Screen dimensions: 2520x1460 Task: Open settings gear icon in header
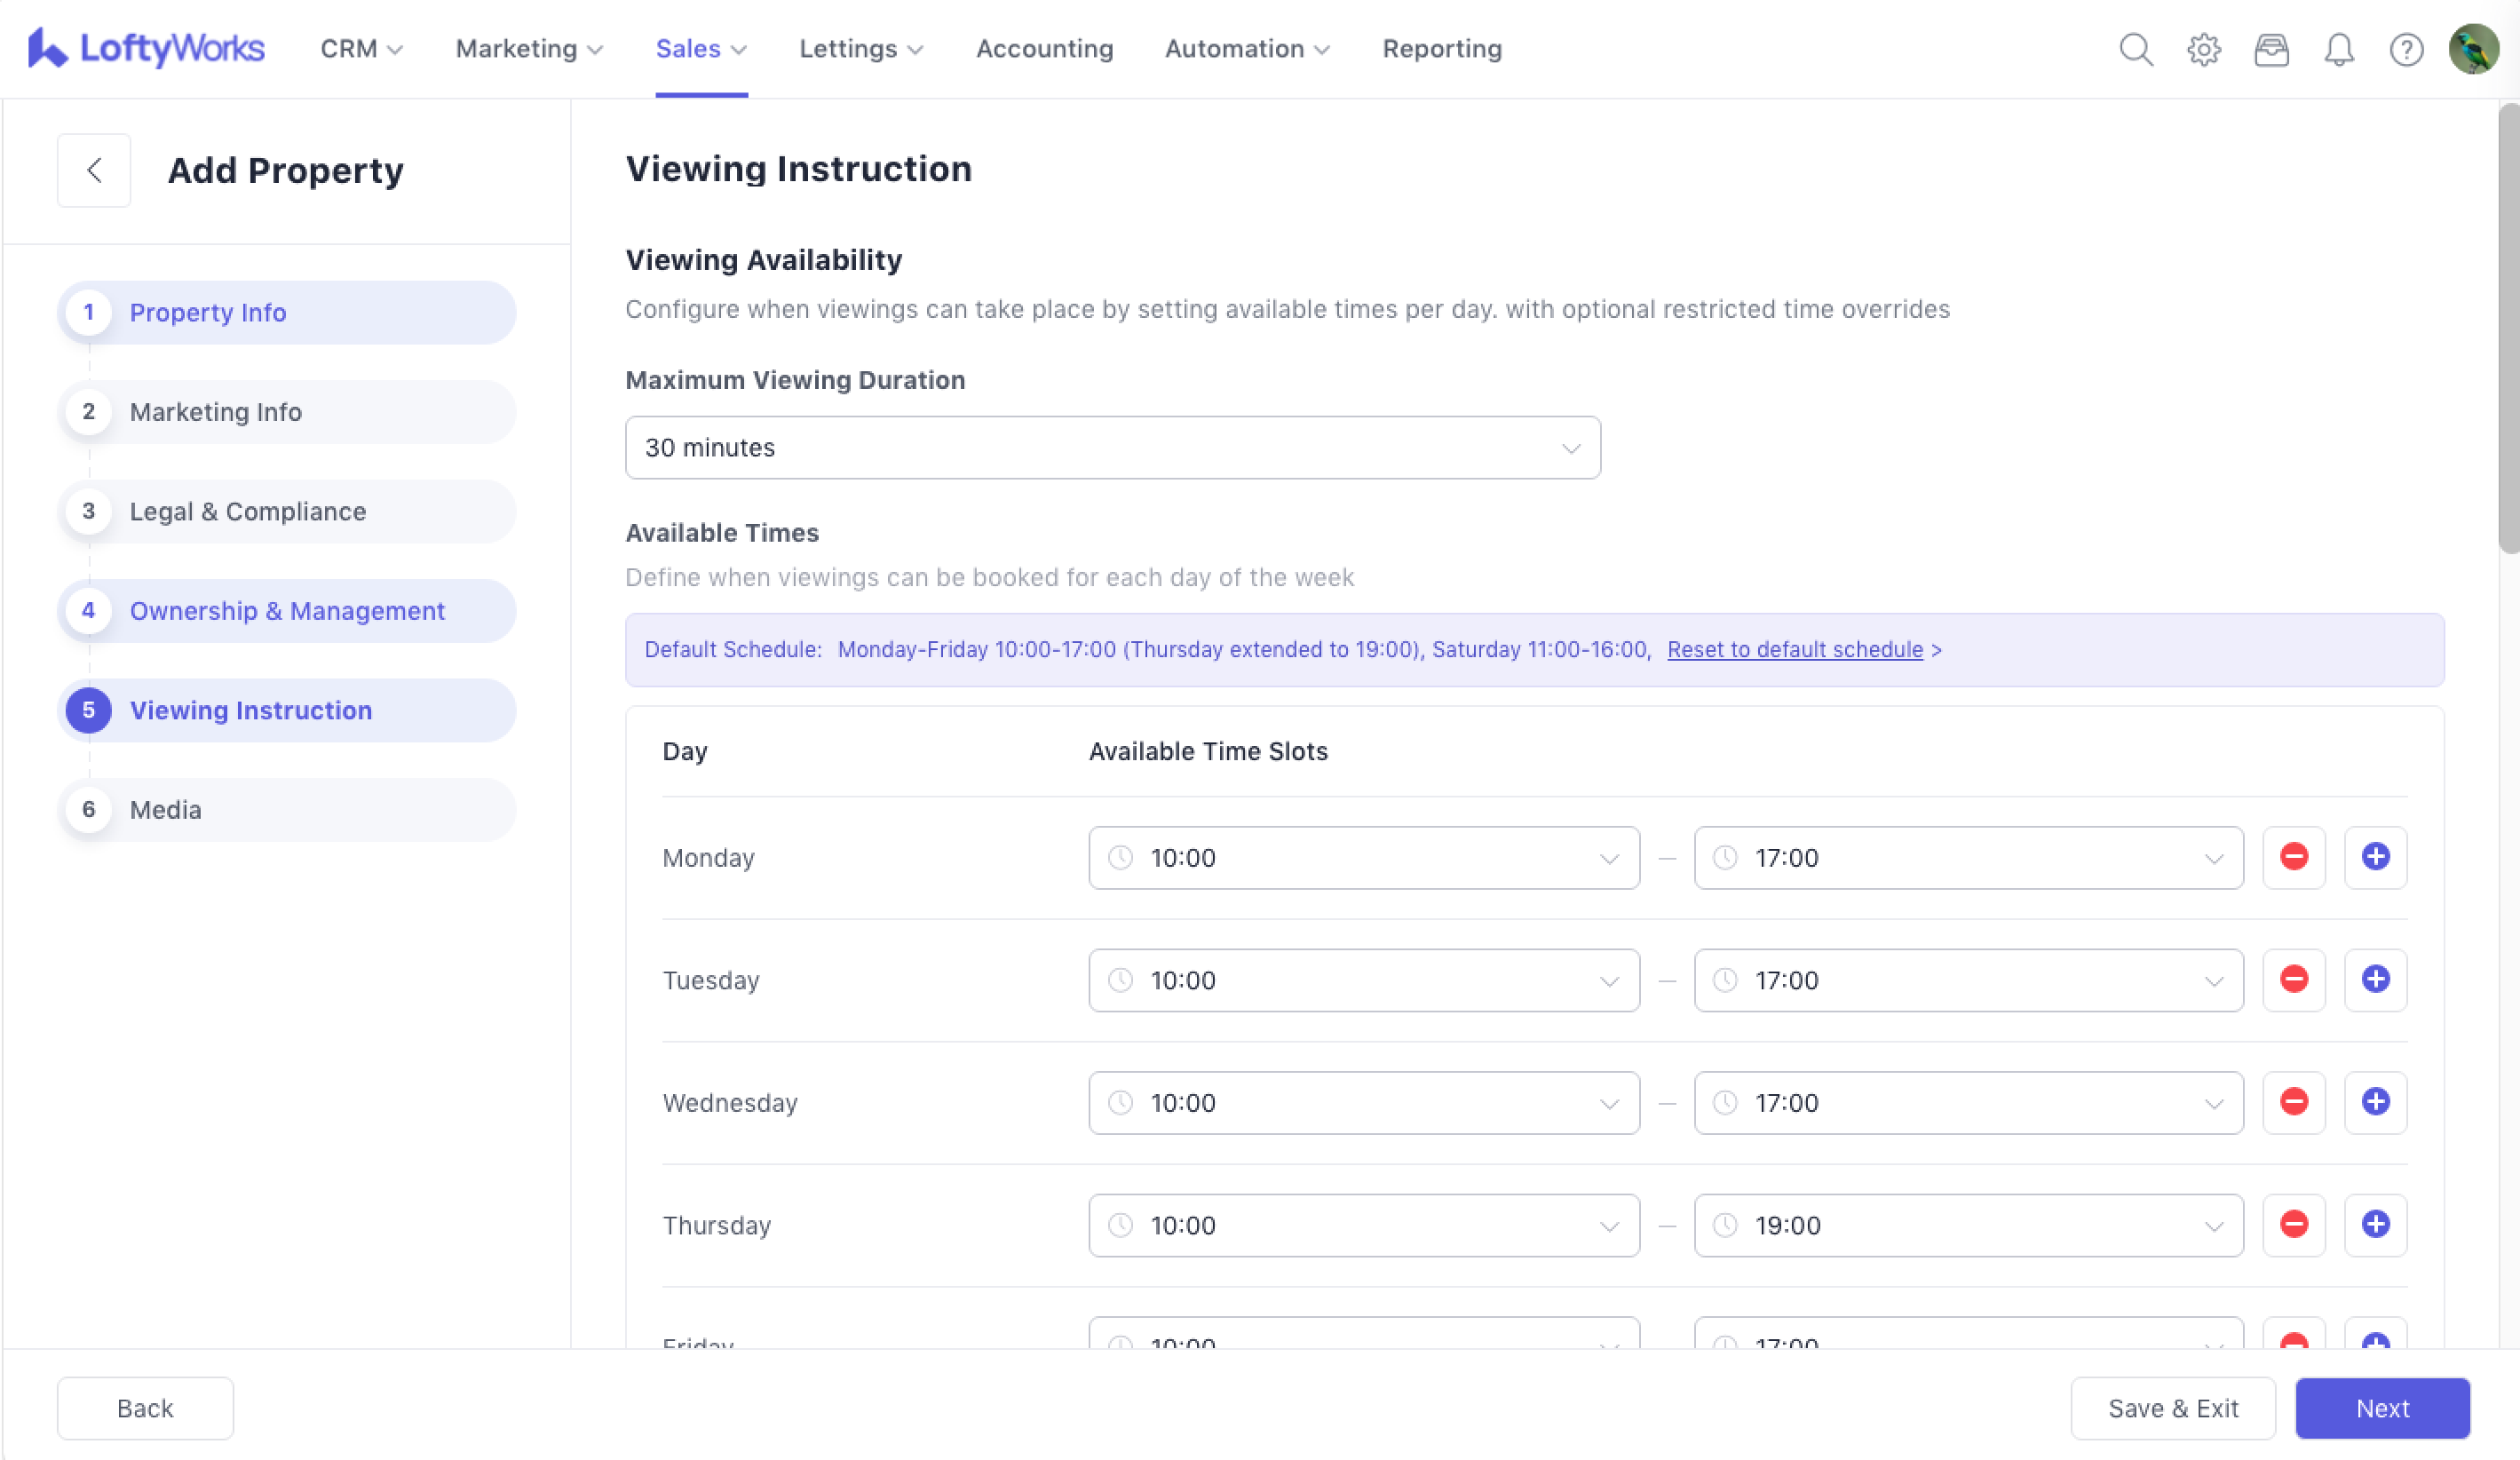(2203, 49)
